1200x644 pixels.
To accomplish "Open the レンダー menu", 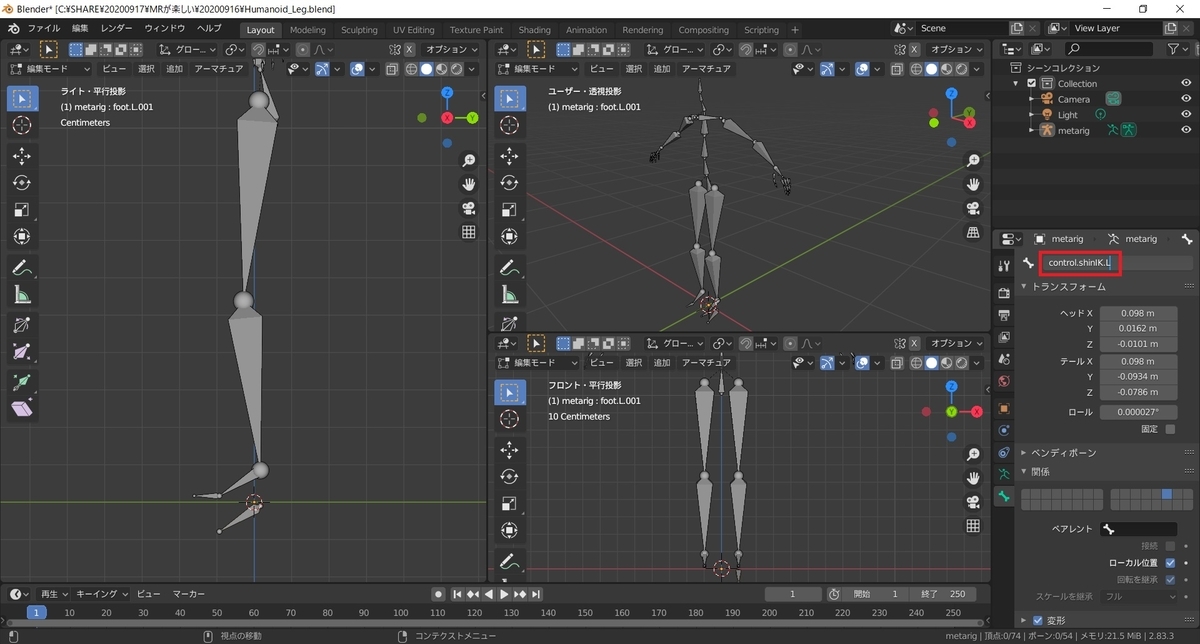I will pos(116,28).
